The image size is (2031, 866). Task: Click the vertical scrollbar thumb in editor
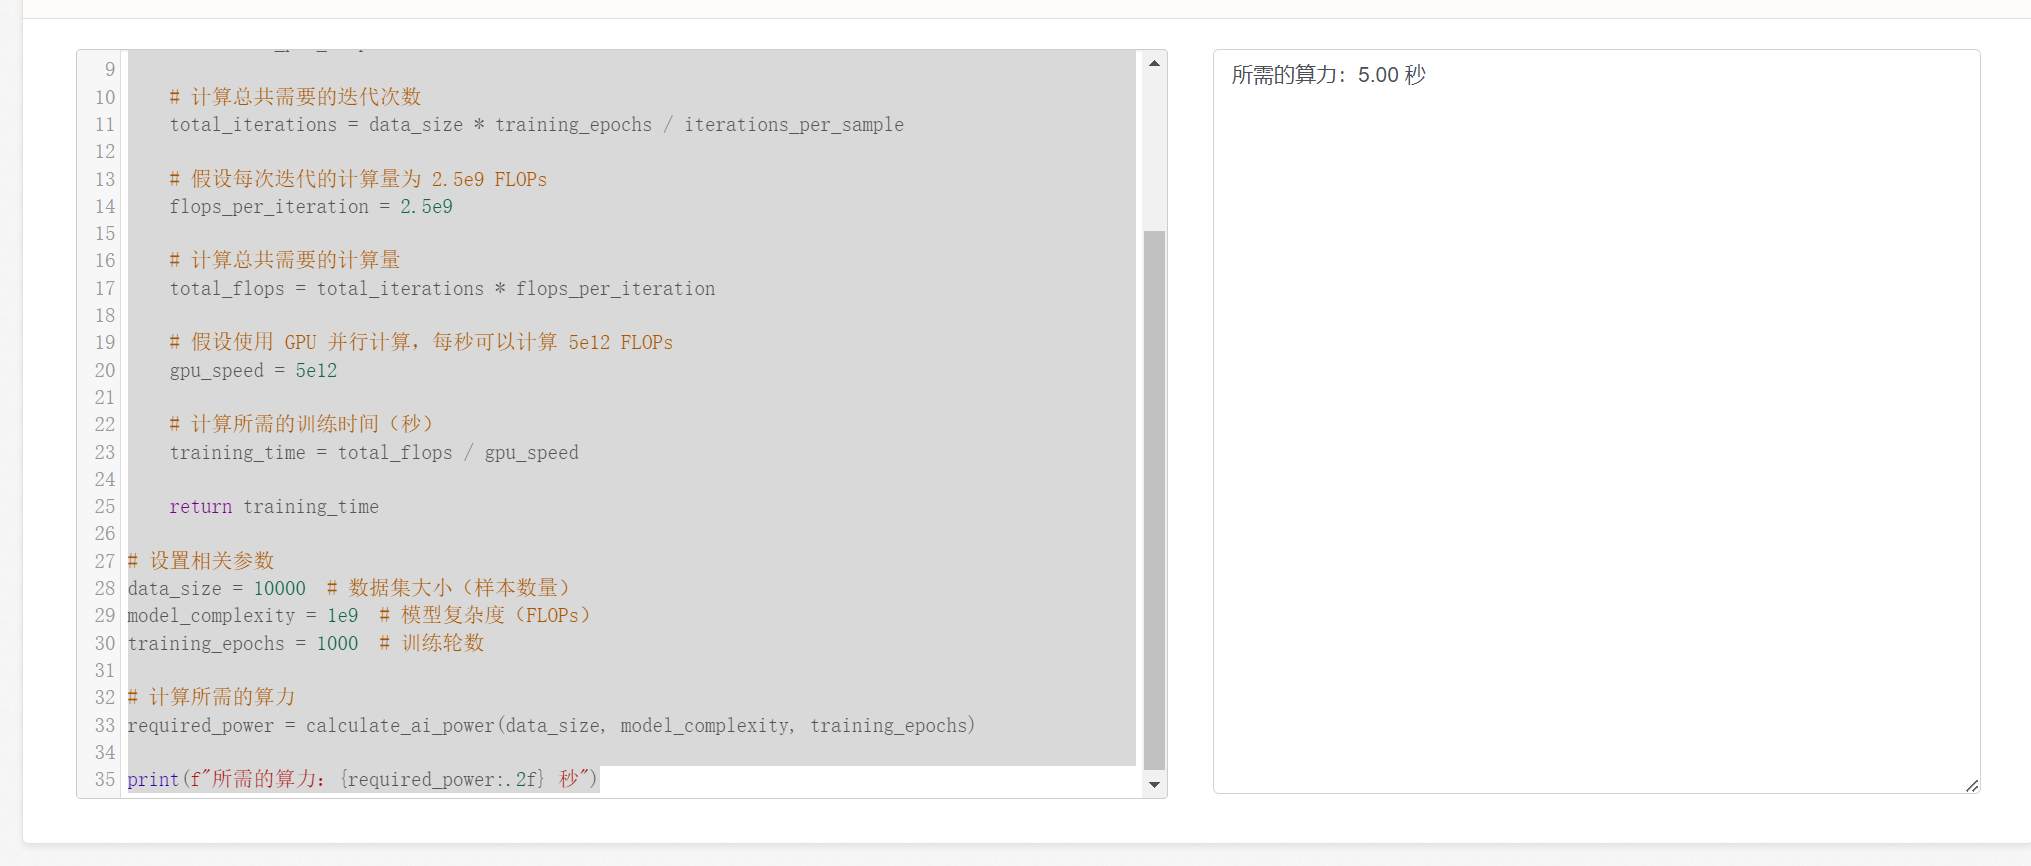click(x=1154, y=500)
